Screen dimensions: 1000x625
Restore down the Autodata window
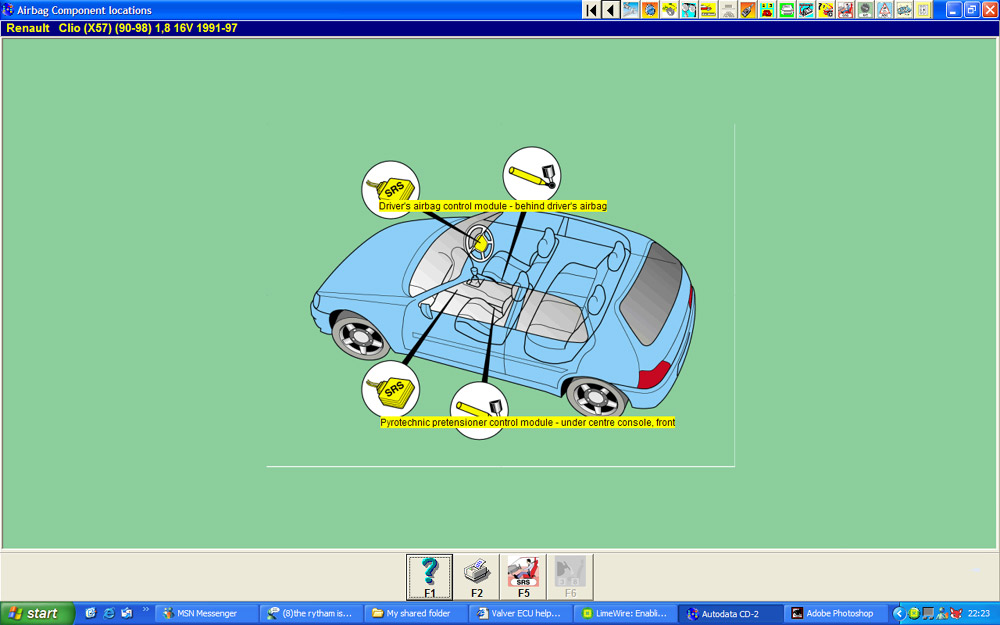(972, 10)
